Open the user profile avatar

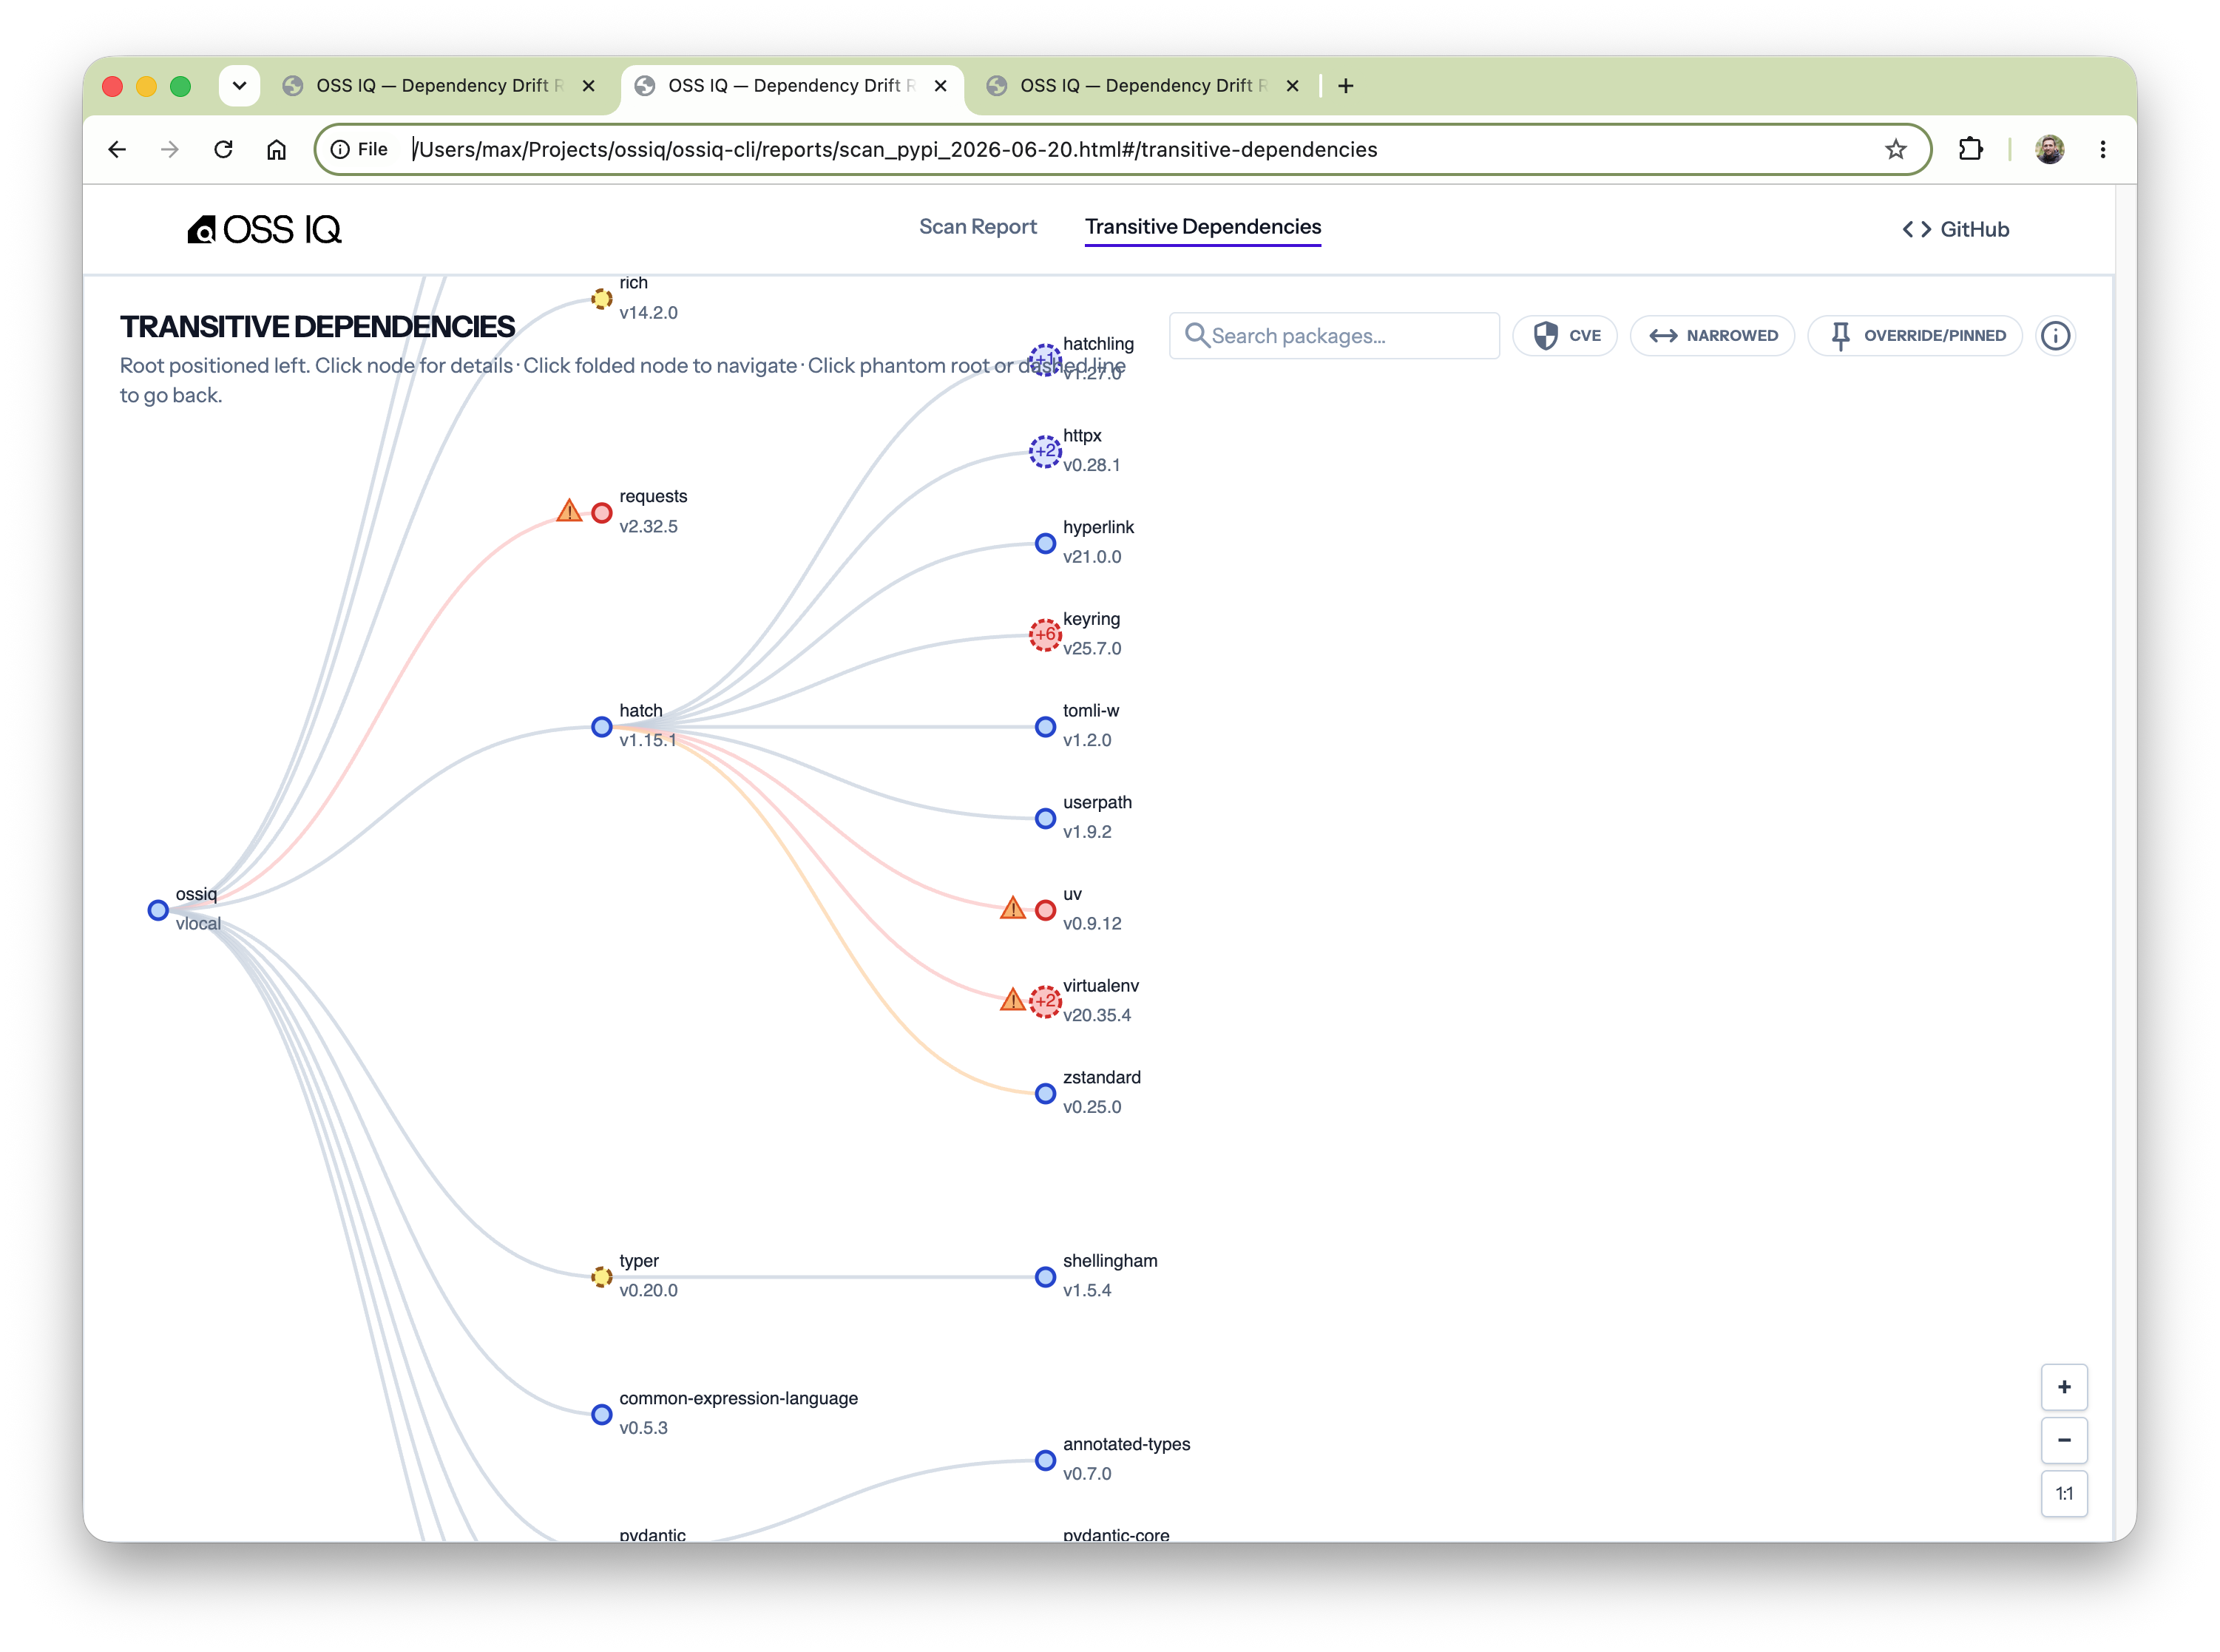tap(2049, 149)
